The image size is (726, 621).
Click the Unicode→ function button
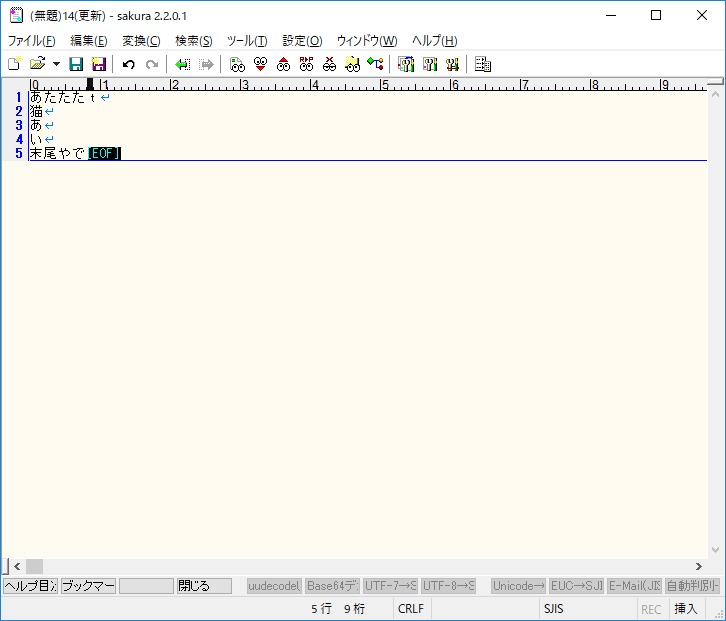(518, 586)
